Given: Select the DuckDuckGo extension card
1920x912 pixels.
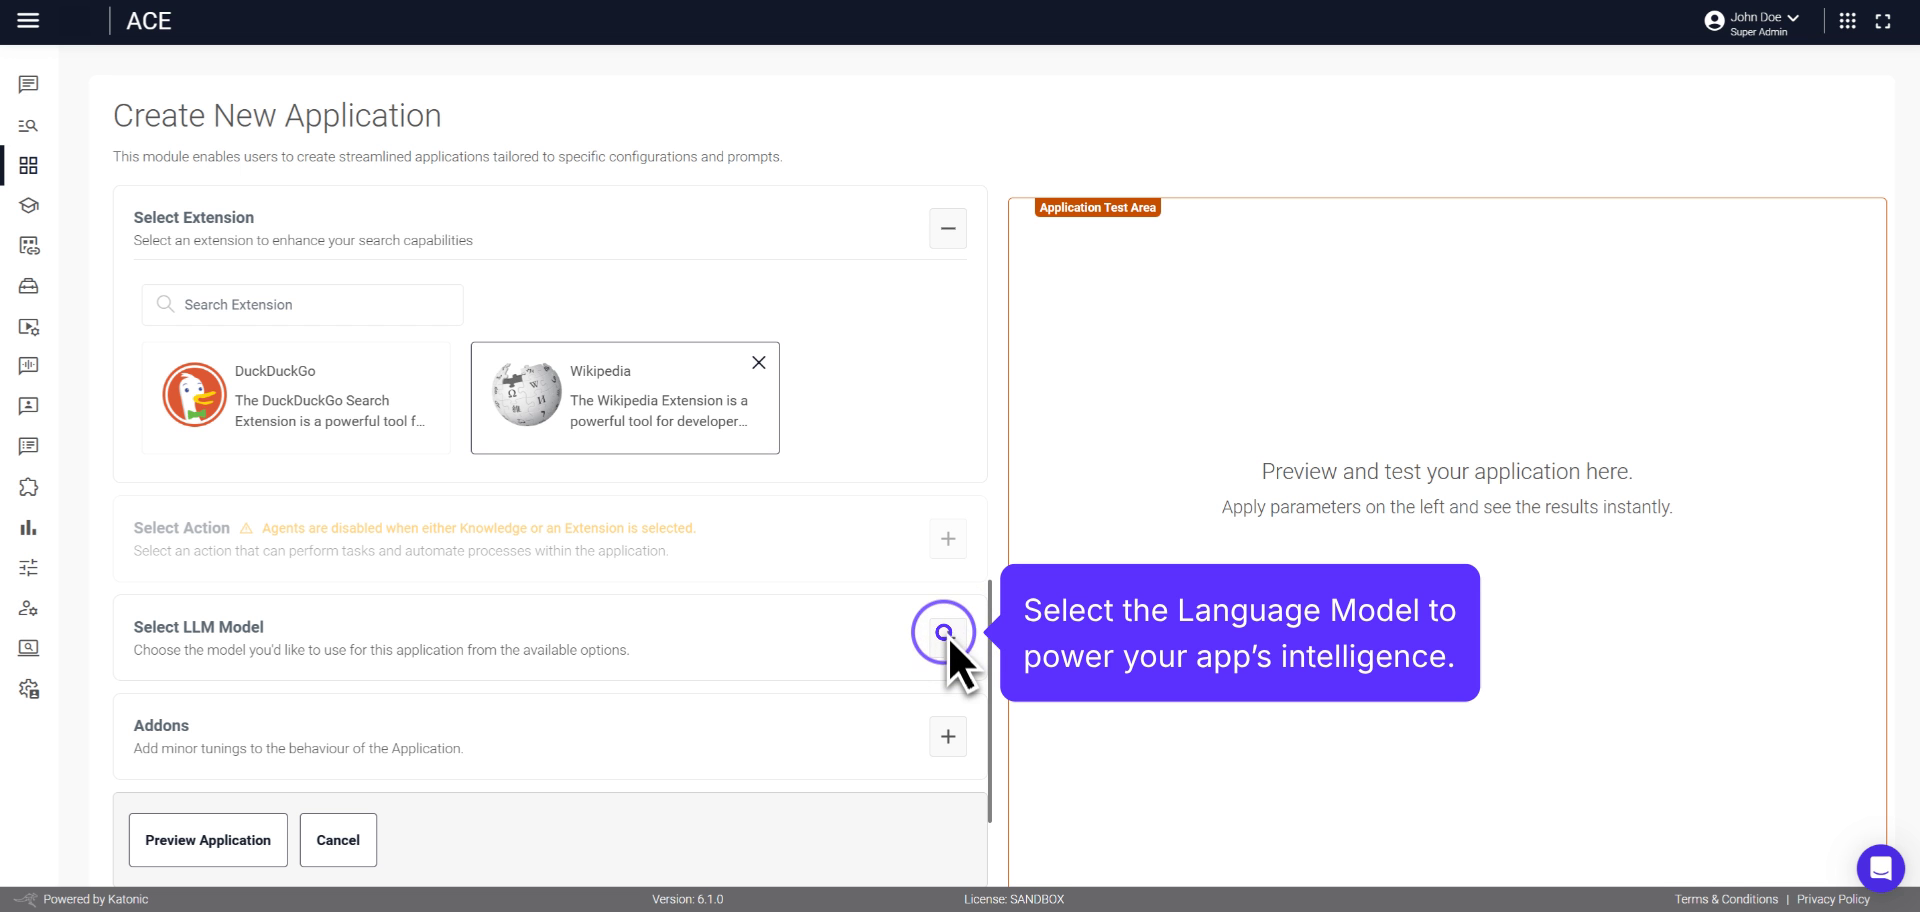Looking at the screenshot, I should (x=295, y=397).
